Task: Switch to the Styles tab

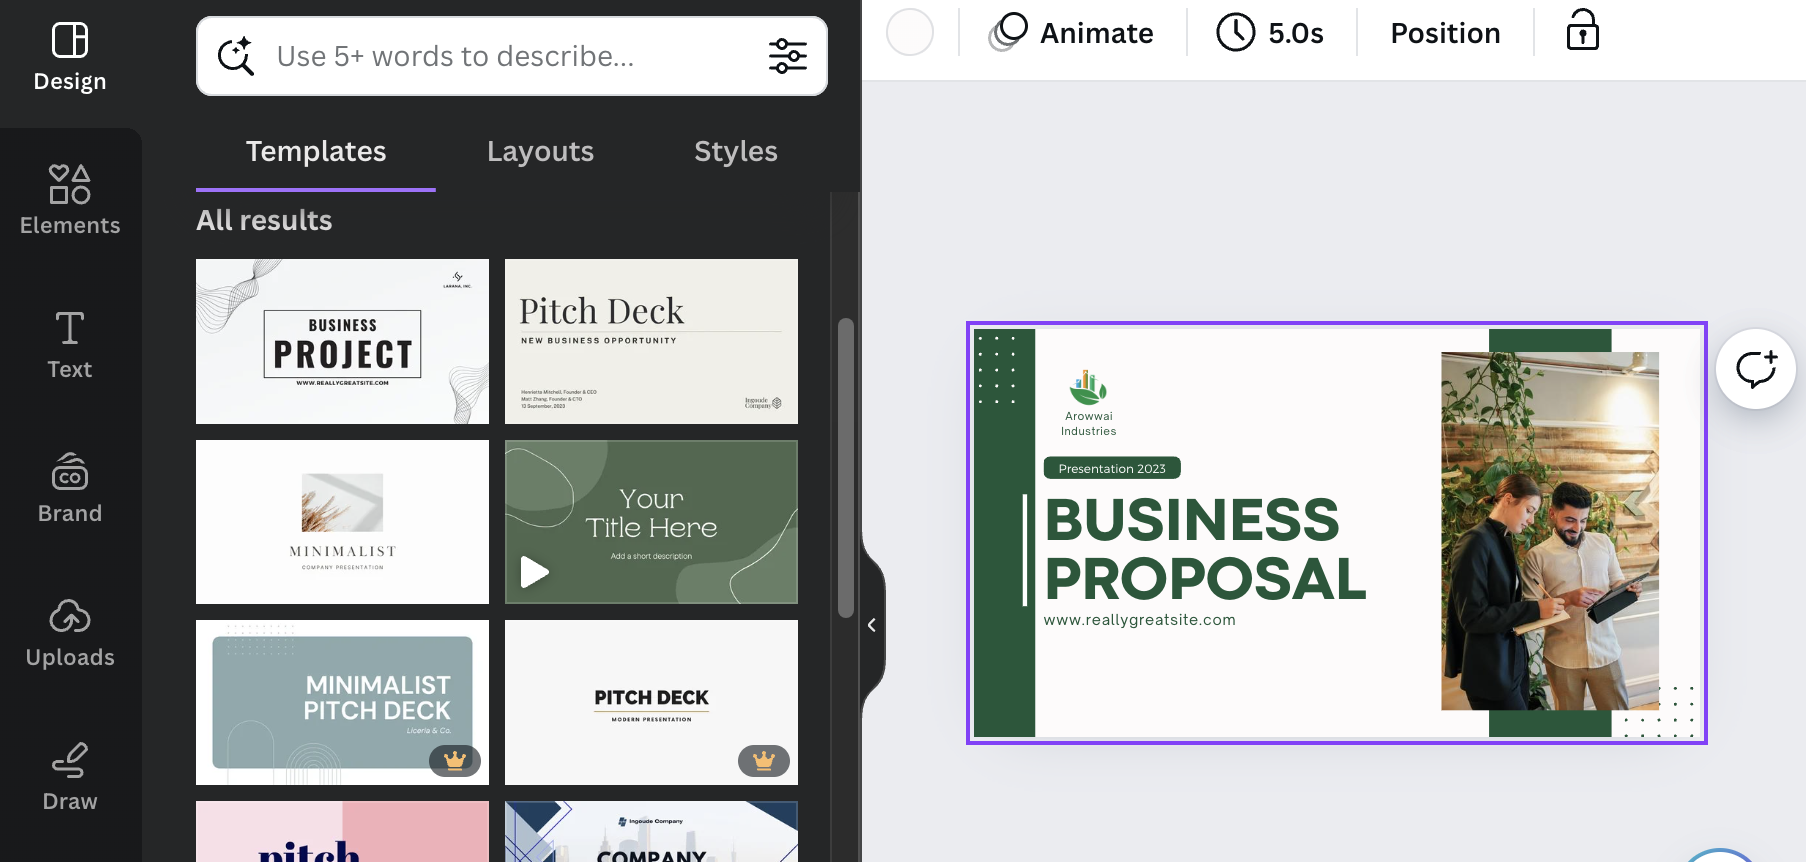Action: 736,151
